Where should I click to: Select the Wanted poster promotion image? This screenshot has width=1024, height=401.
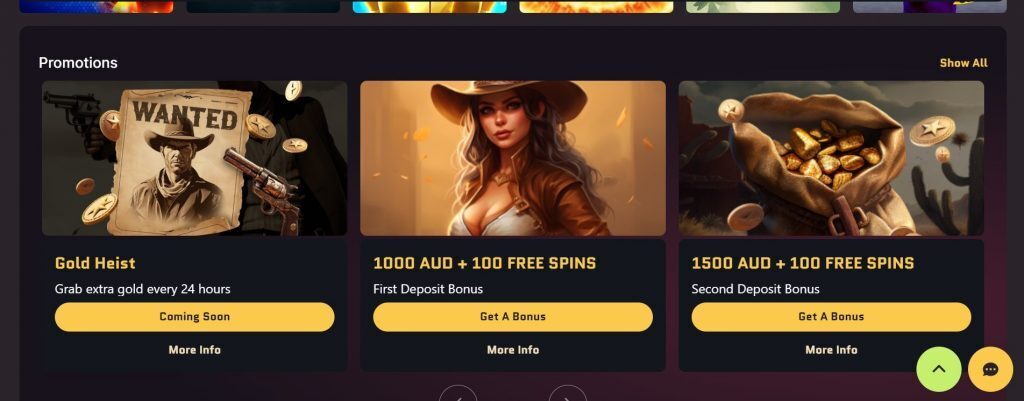195,158
